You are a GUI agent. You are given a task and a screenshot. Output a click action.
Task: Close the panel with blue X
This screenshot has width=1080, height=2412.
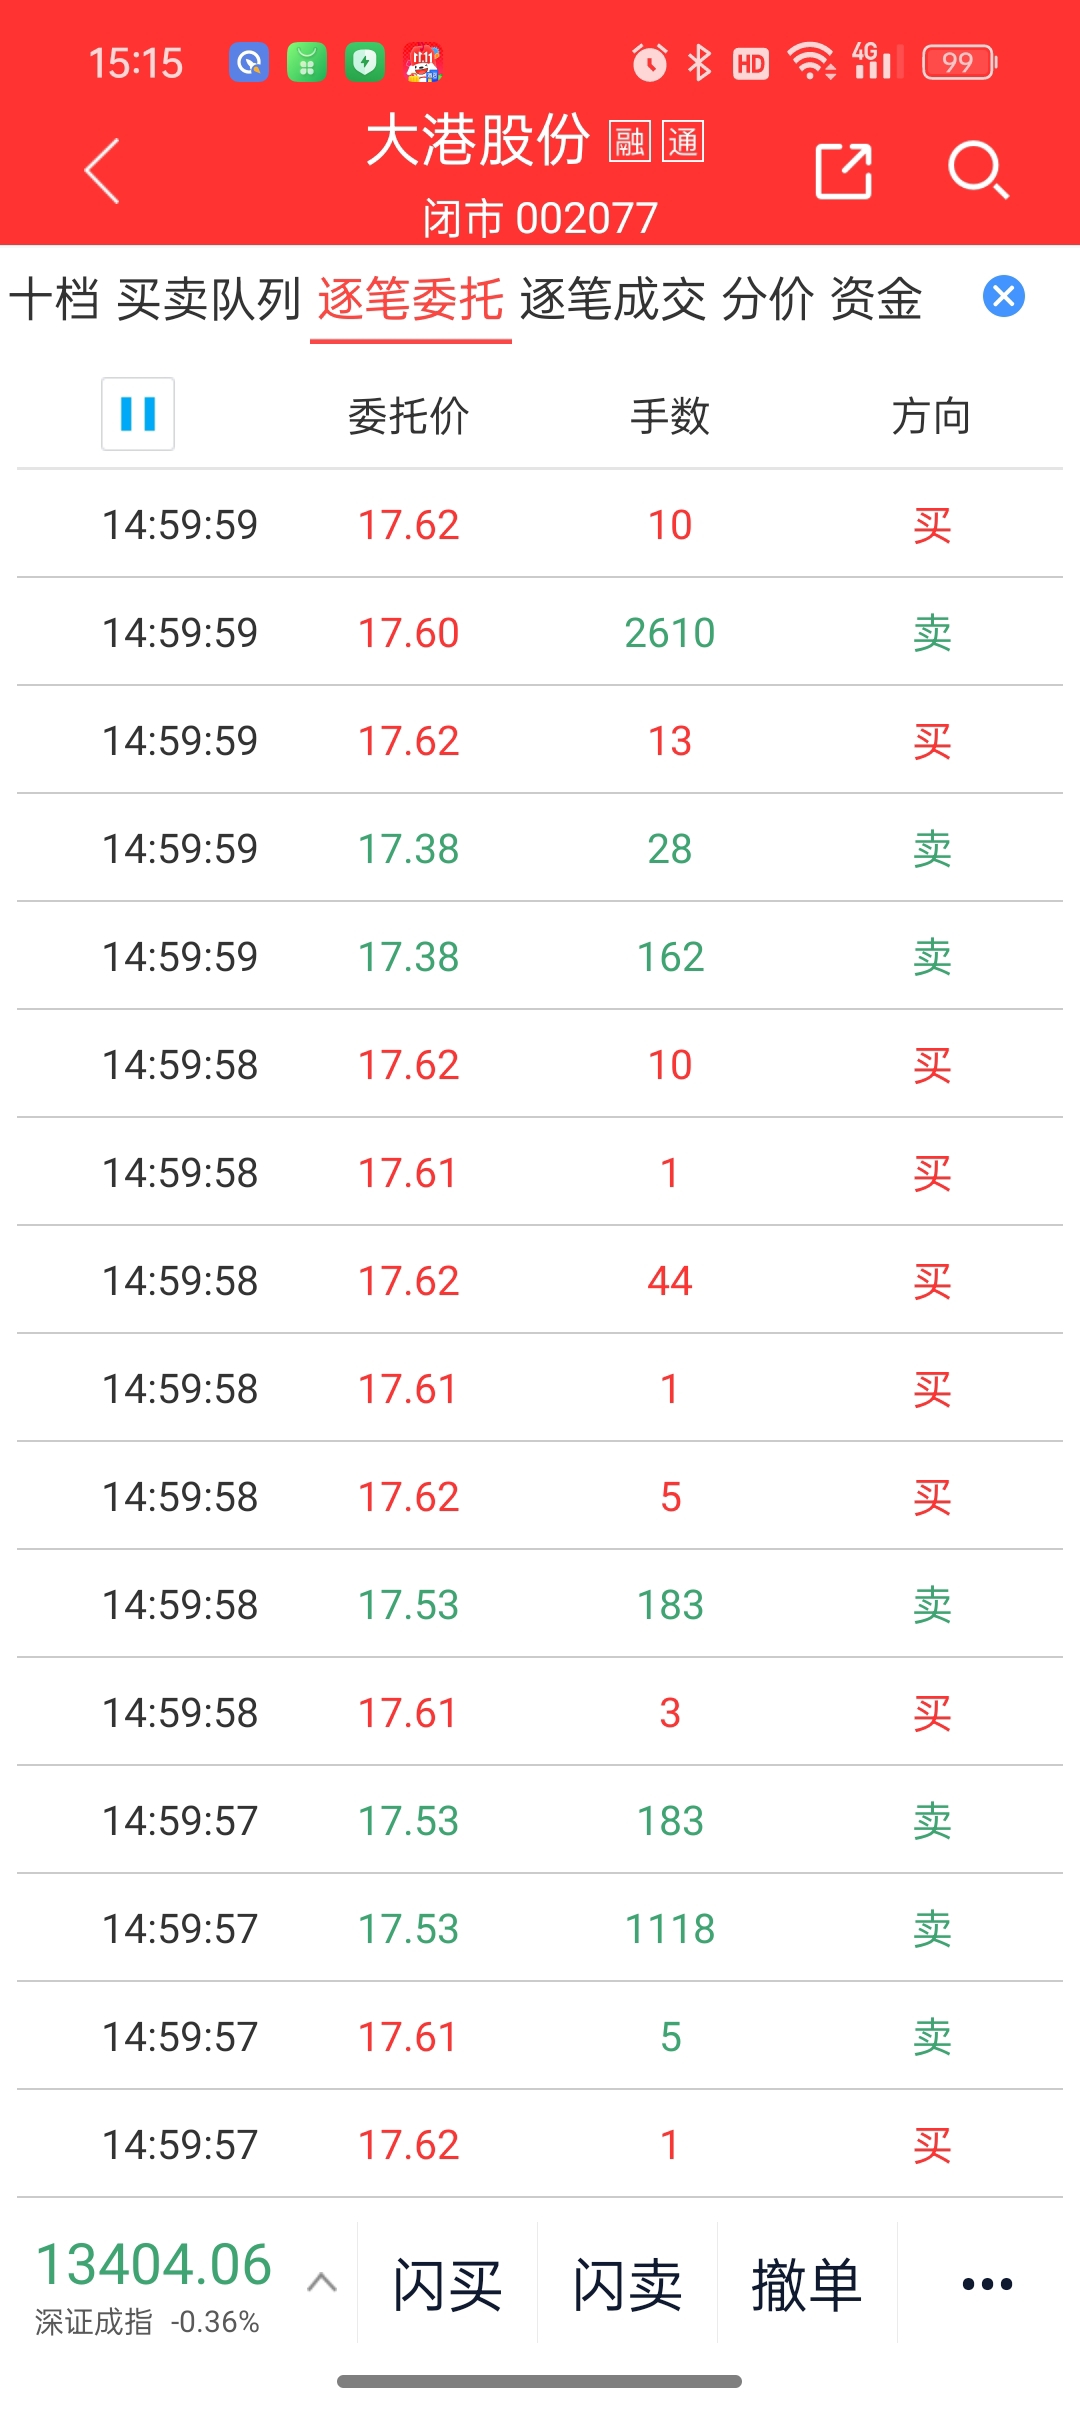[x=1003, y=297]
